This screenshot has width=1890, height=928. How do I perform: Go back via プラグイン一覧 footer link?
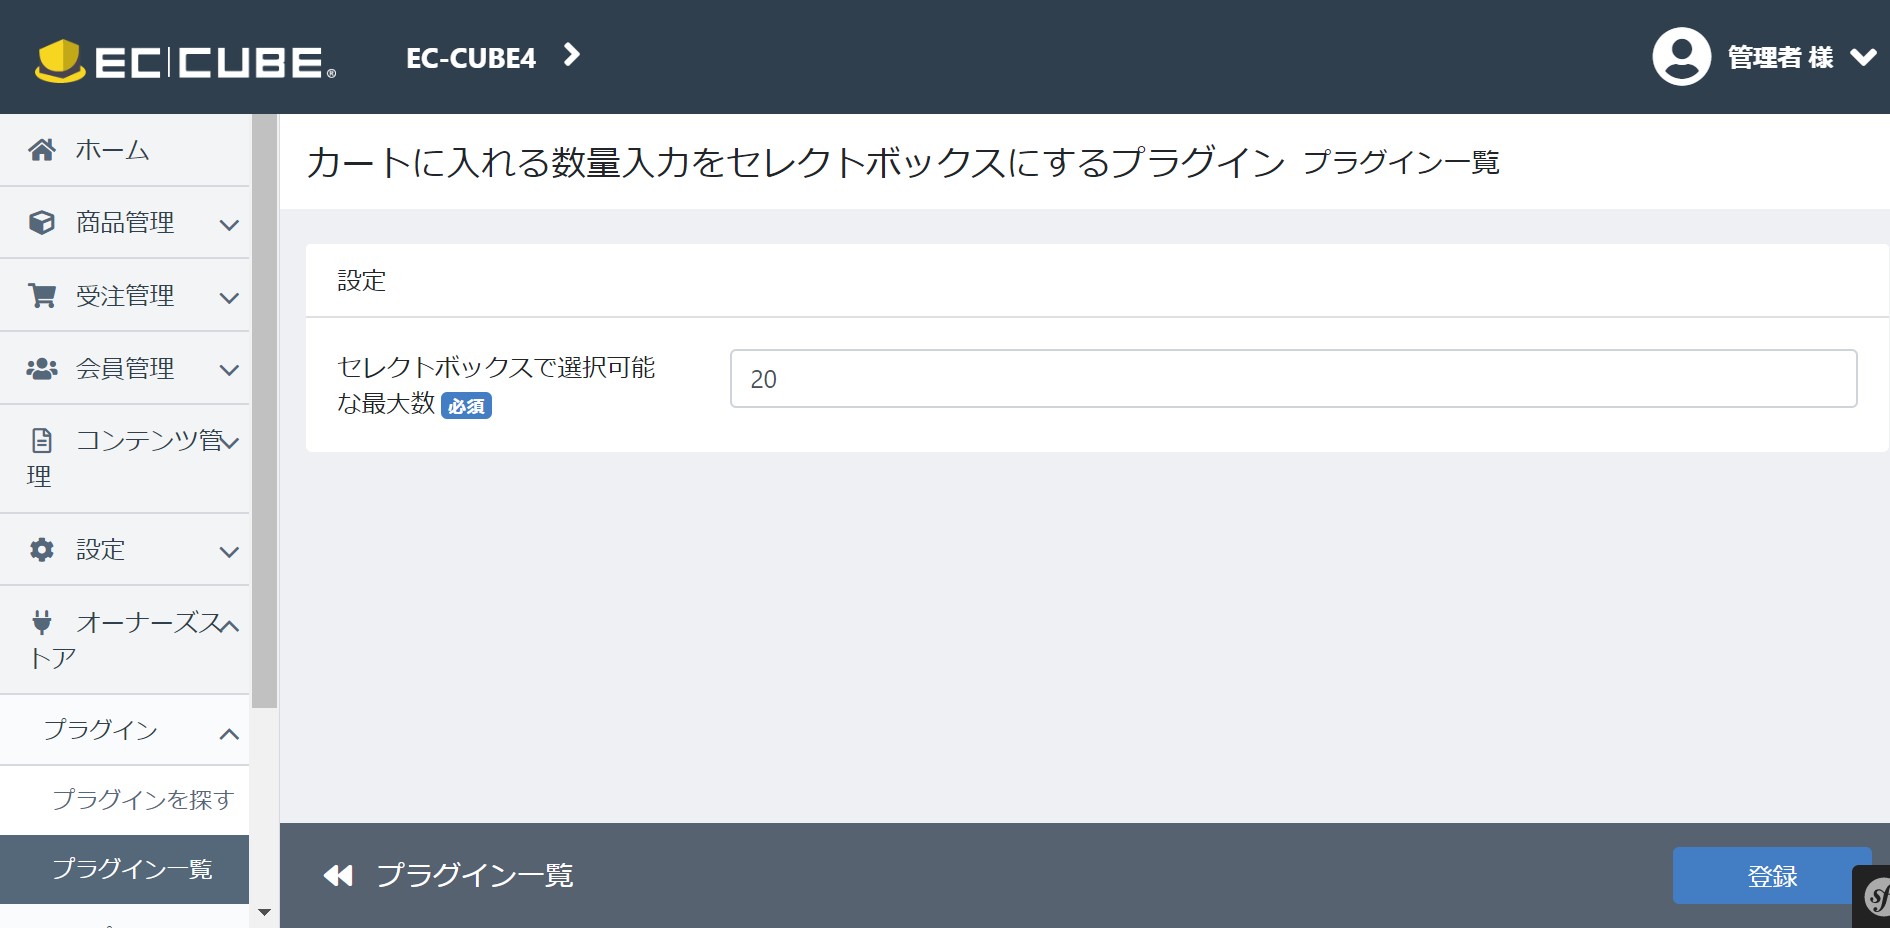tap(448, 876)
